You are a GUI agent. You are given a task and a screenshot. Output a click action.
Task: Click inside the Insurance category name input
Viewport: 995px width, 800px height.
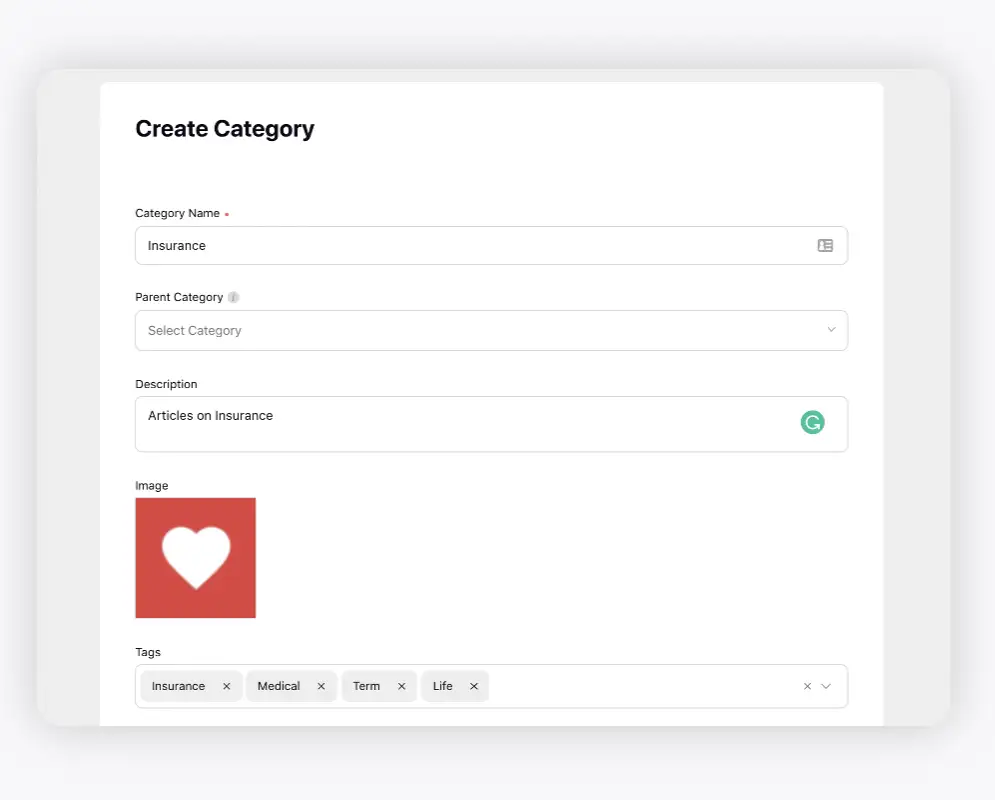pos(400,245)
